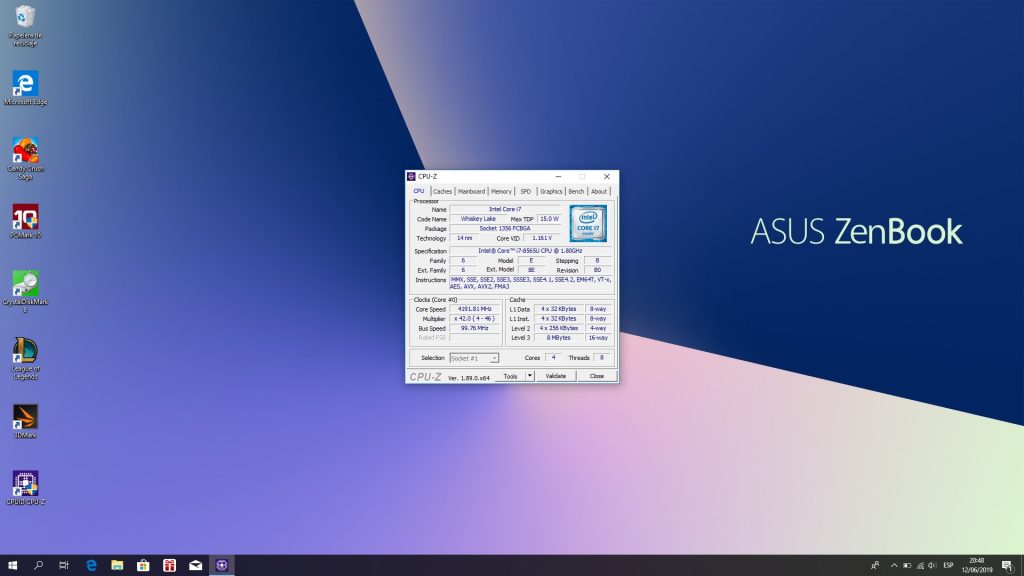Open the Recycle Bin desktop icon
The width and height of the screenshot is (1024, 576).
pyautogui.click(x=25, y=18)
